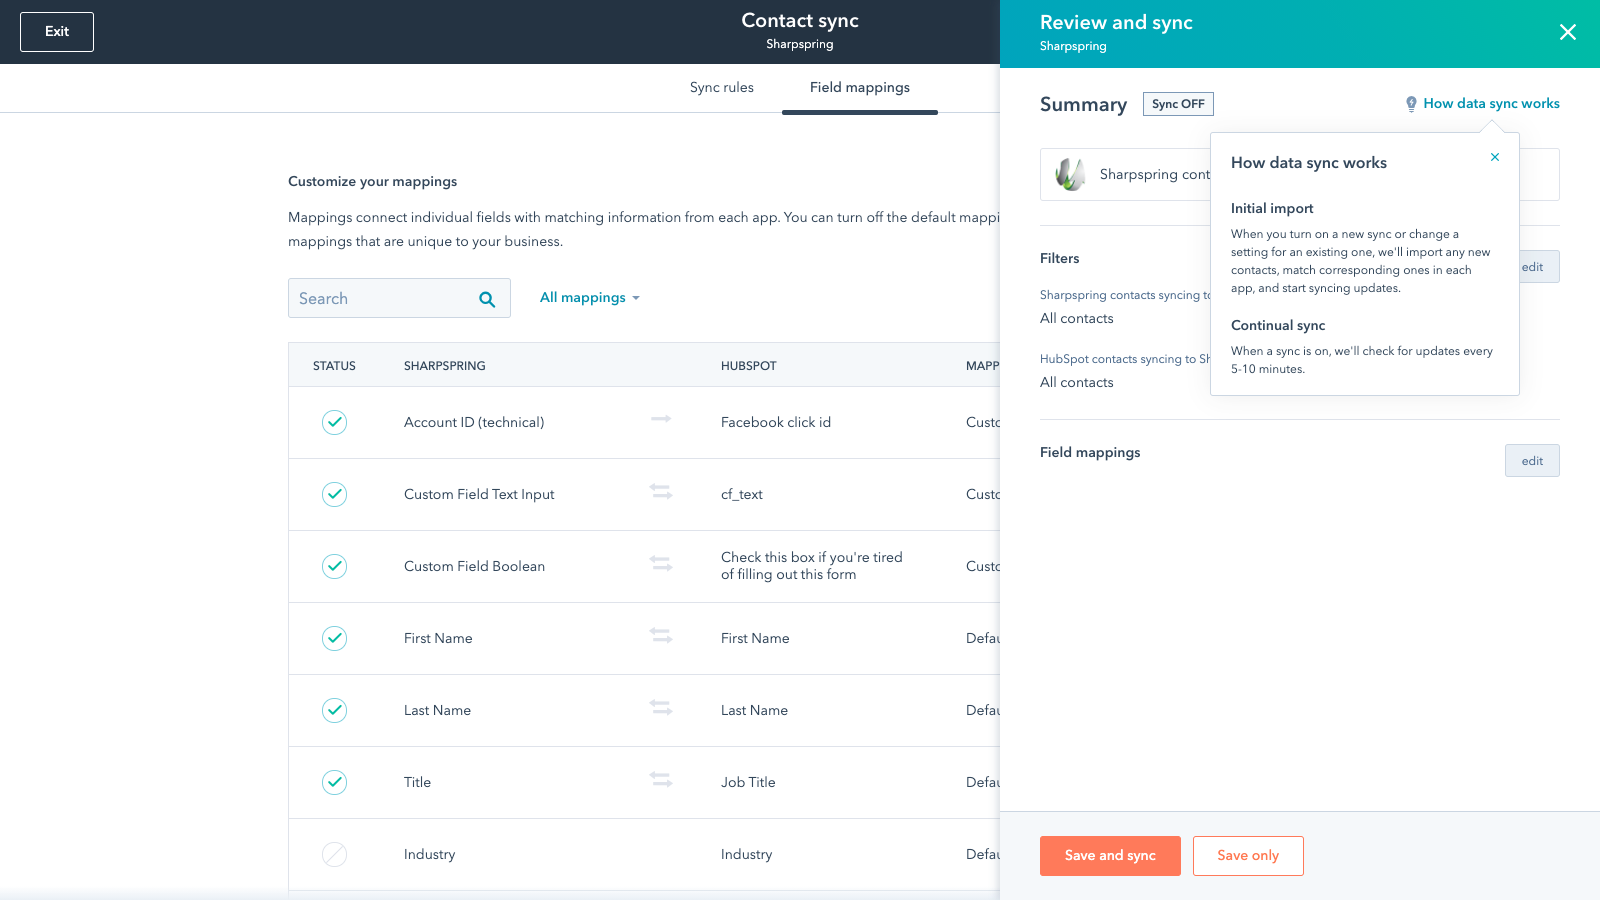Viewport: 1600px width, 900px height.
Task: Click edit next to Field mappings
Action: tap(1531, 461)
